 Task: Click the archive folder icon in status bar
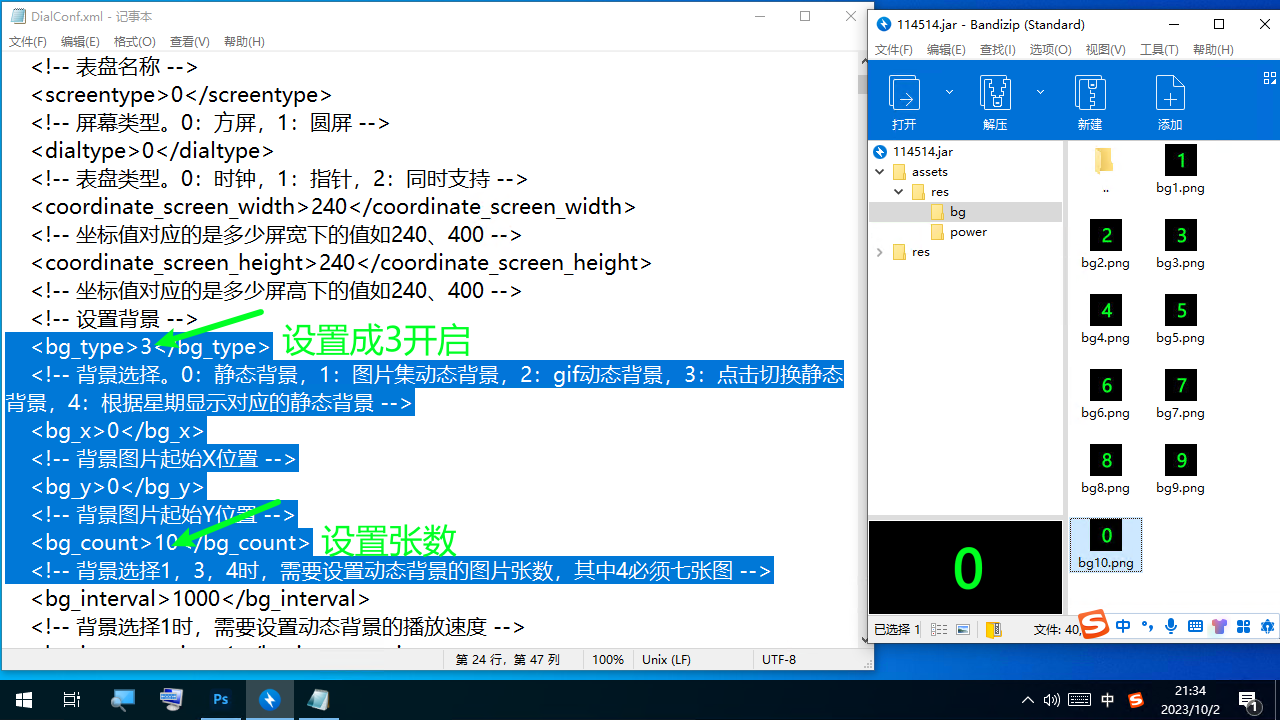click(993, 629)
